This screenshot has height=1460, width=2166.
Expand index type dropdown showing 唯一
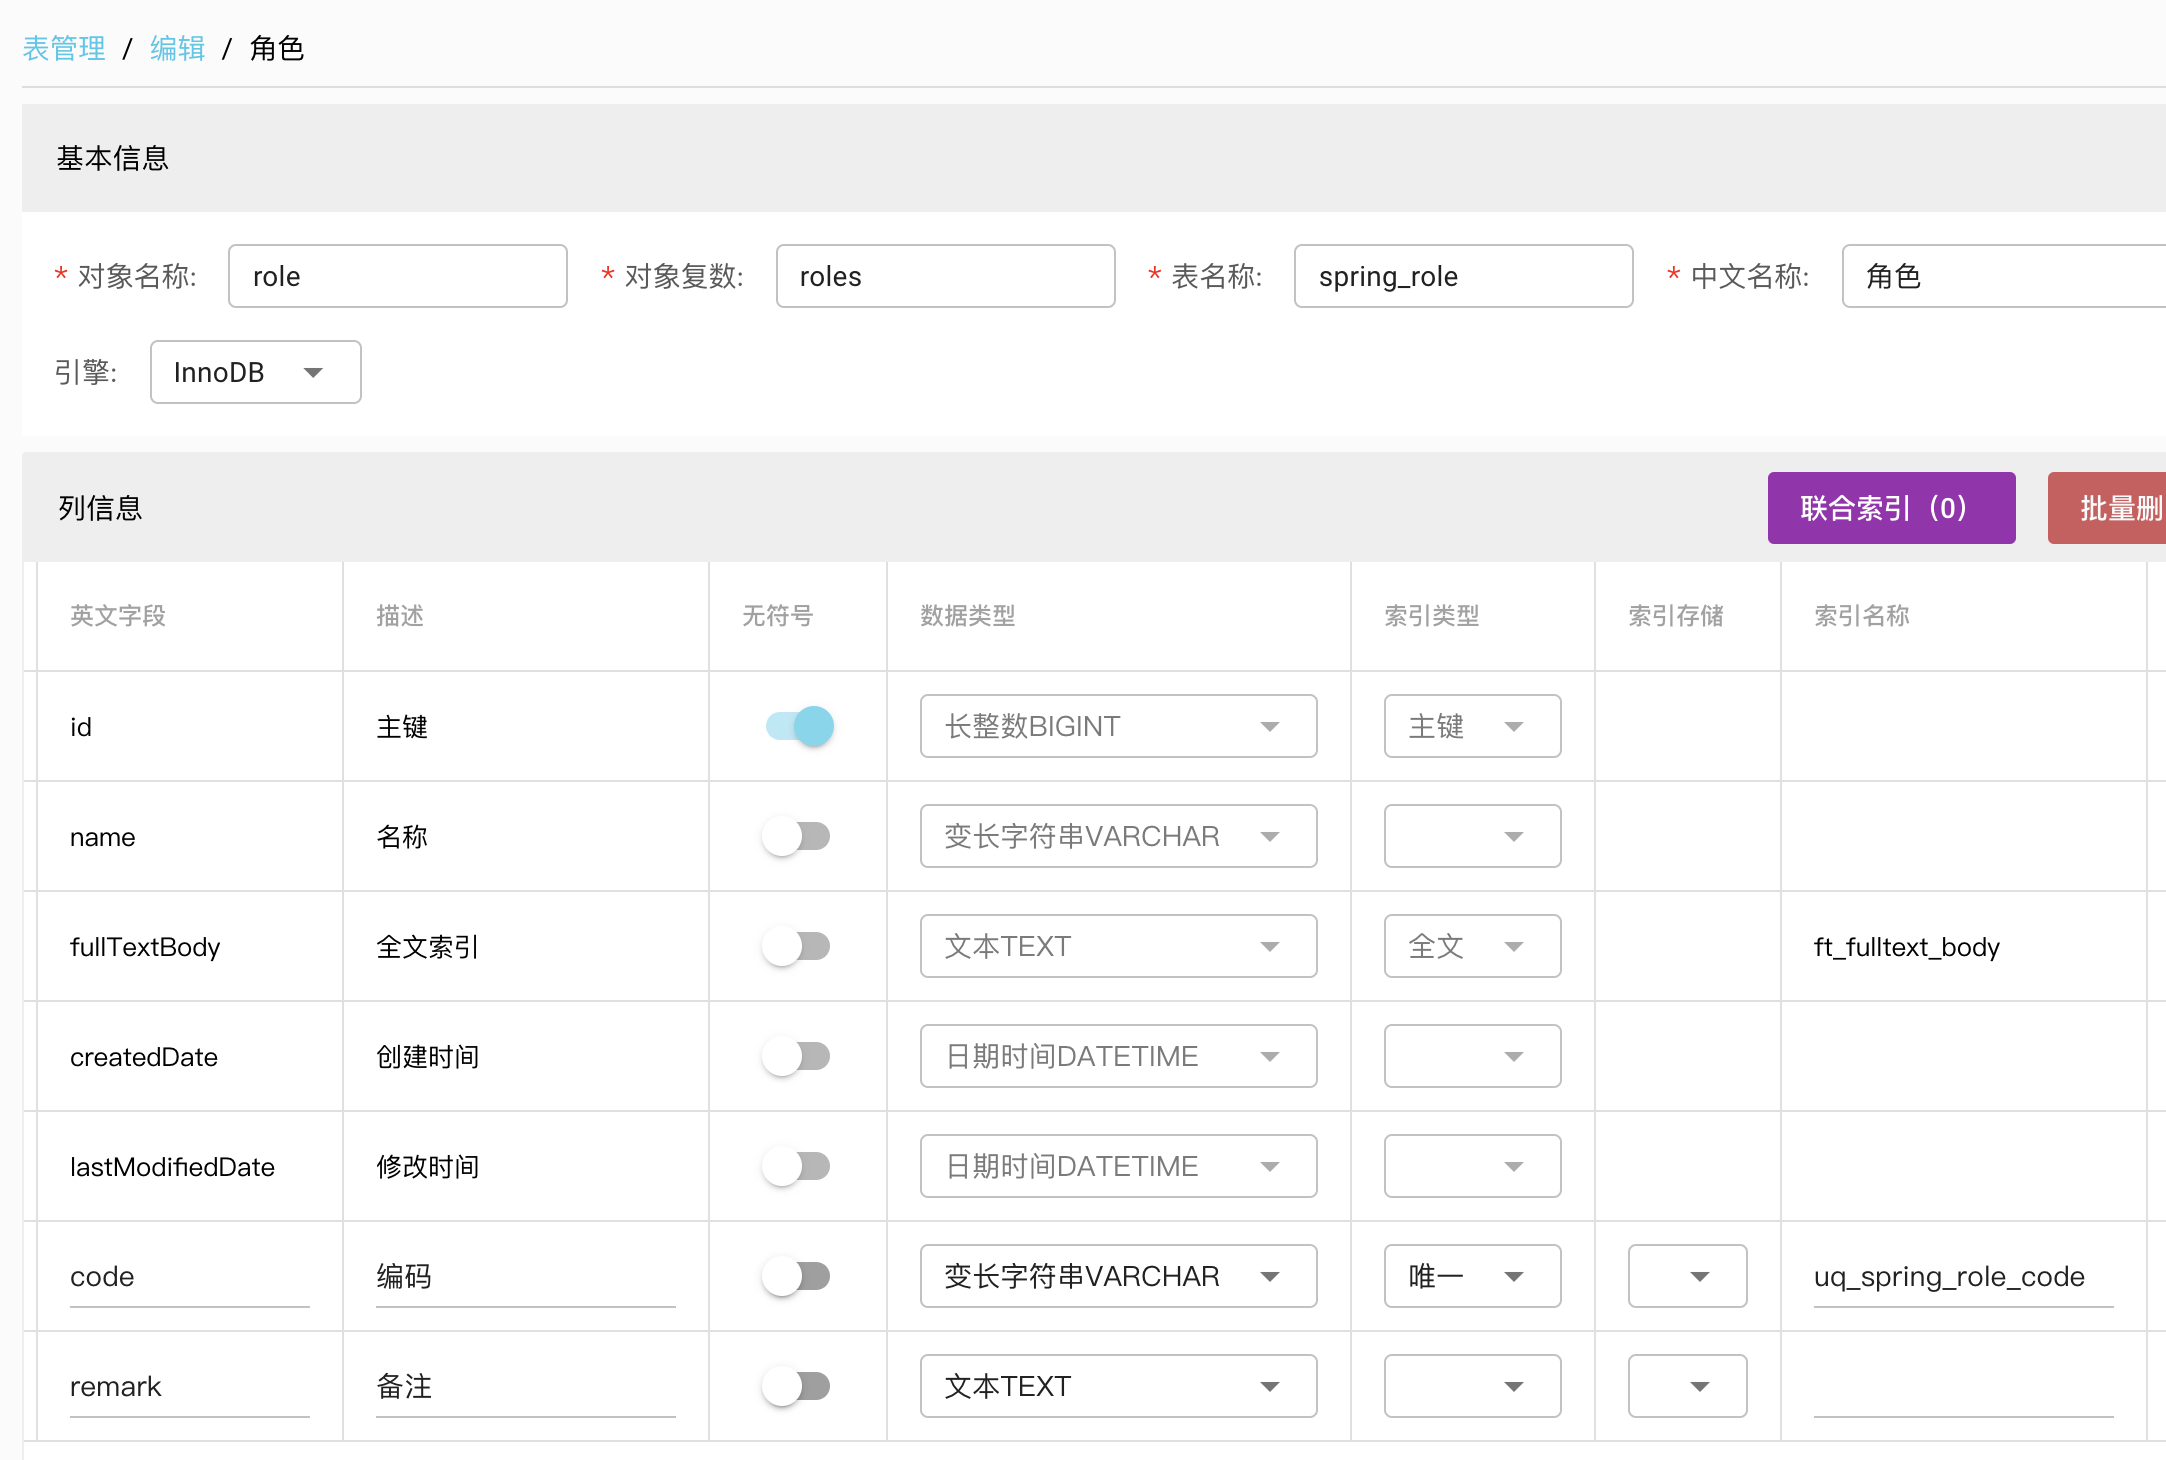(x=1471, y=1276)
